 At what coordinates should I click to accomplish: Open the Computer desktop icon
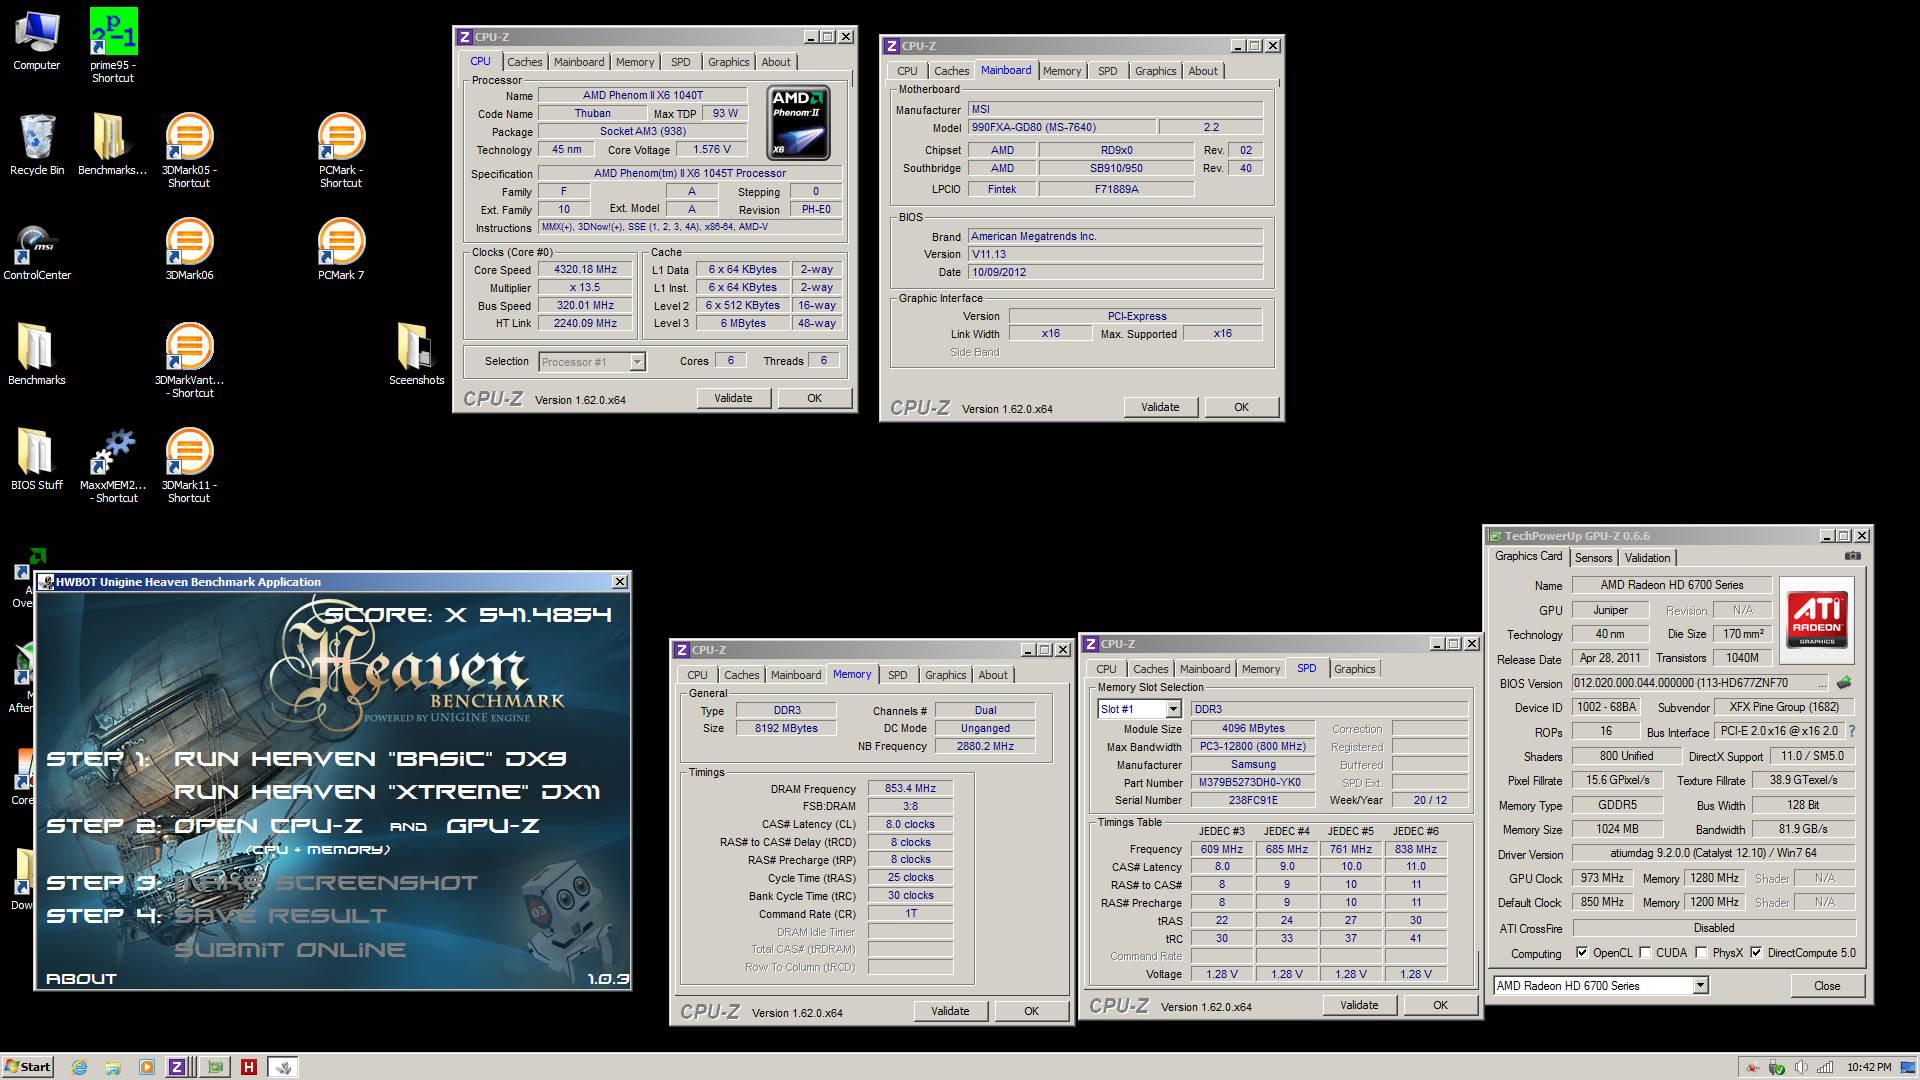pyautogui.click(x=37, y=42)
